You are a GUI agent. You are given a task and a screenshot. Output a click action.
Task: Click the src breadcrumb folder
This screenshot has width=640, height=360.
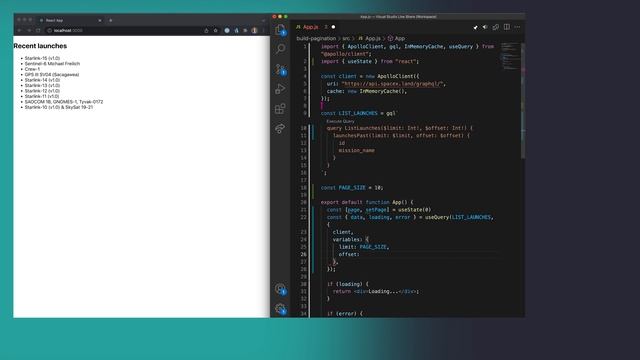click(346, 38)
